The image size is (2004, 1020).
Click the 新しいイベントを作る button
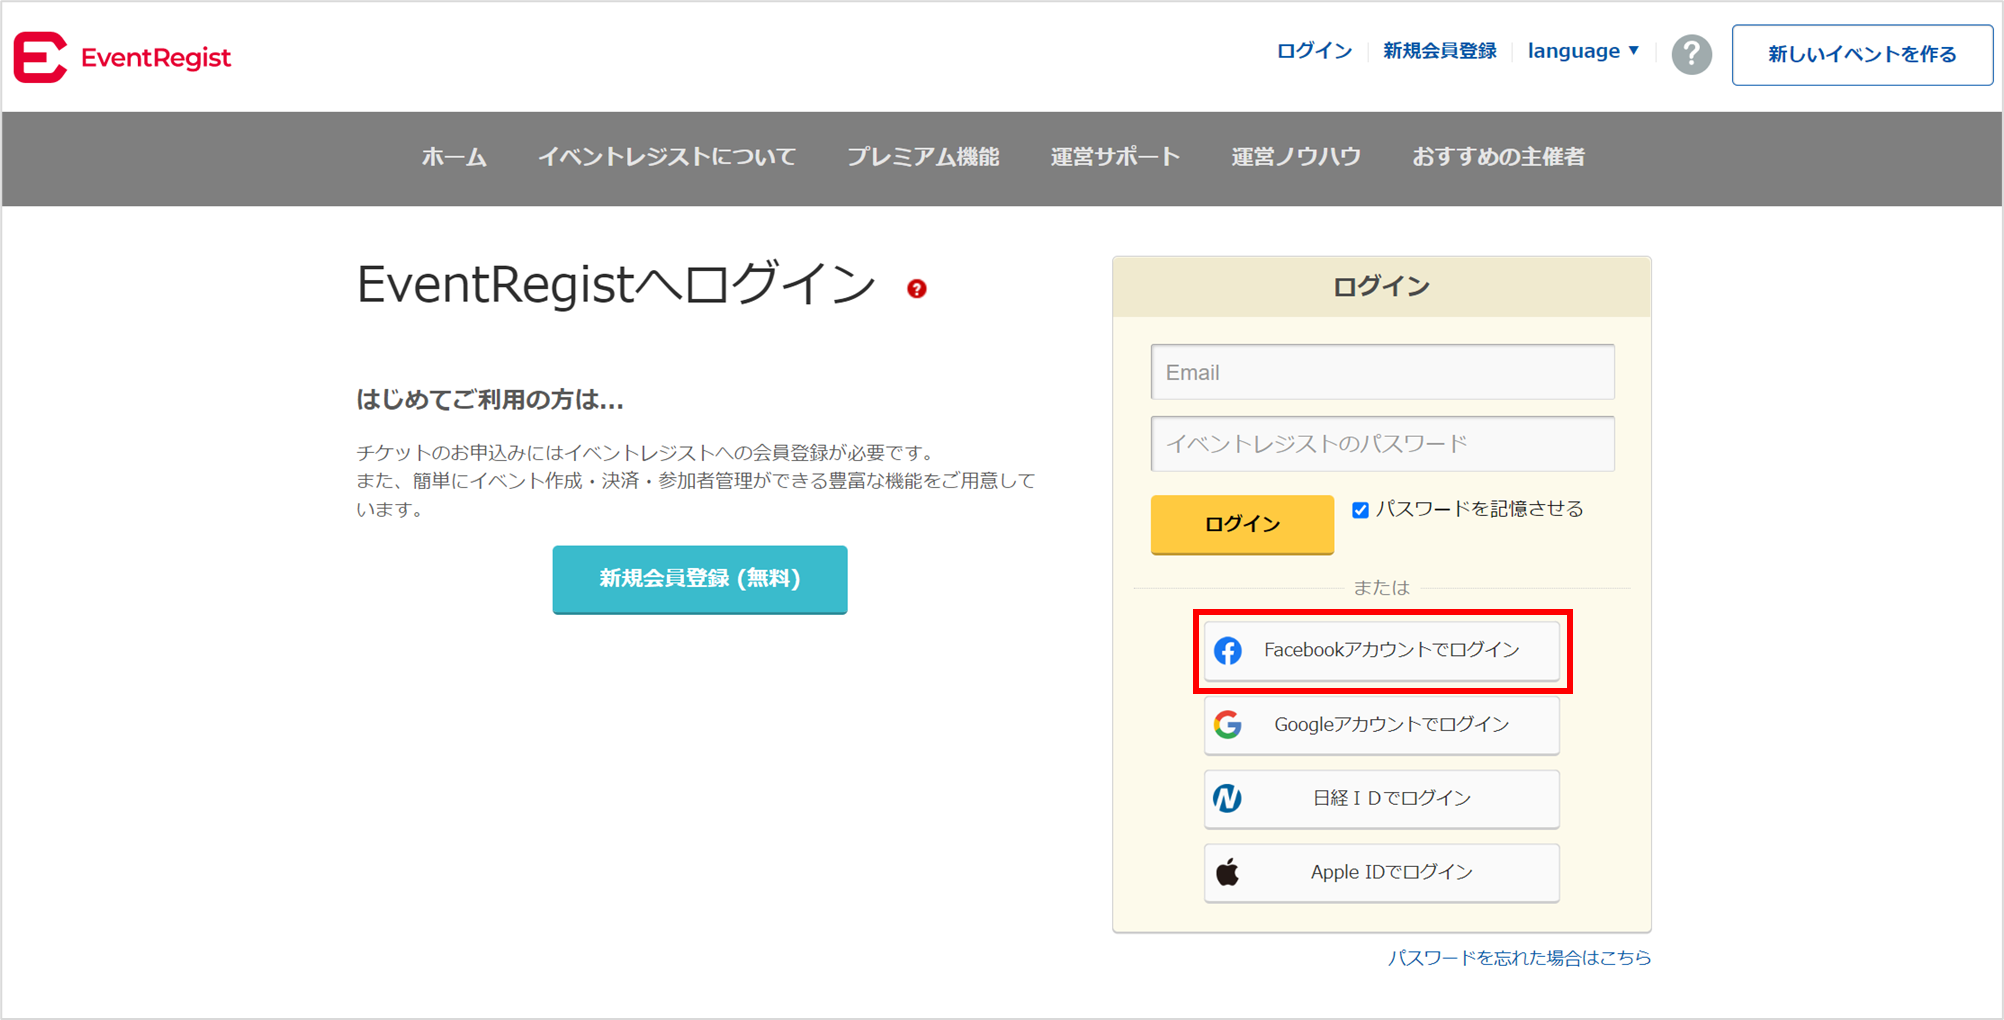coord(1862,55)
